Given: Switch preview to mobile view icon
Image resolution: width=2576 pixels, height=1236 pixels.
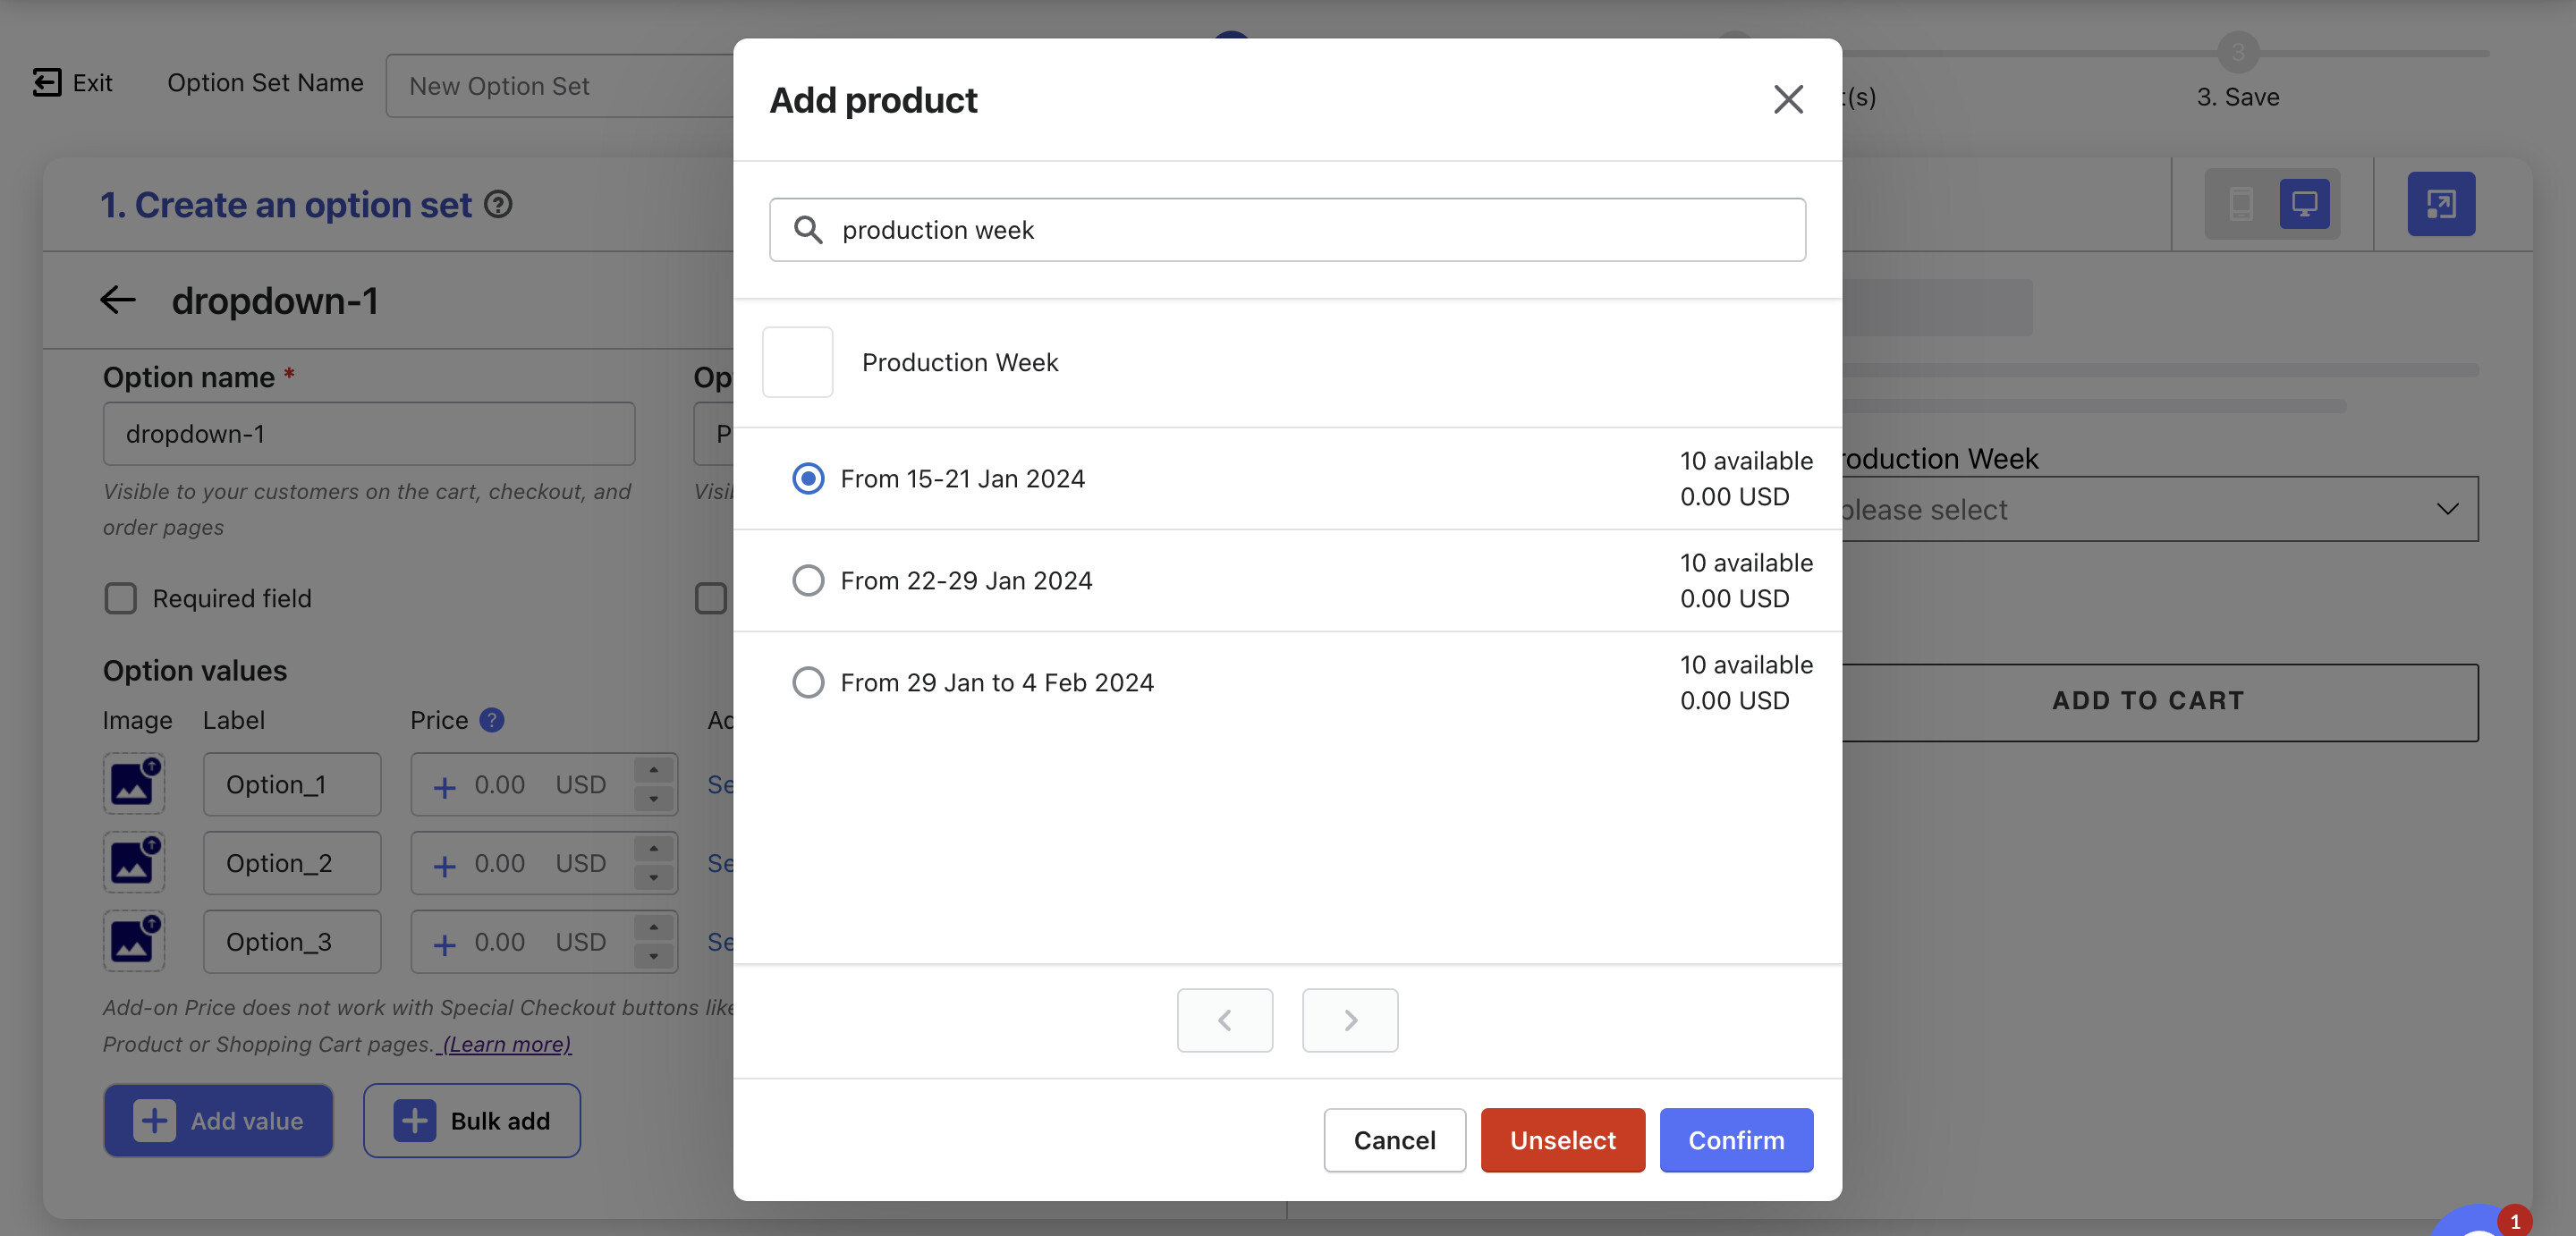Looking at the screenshot, I should pos(2241,204).
